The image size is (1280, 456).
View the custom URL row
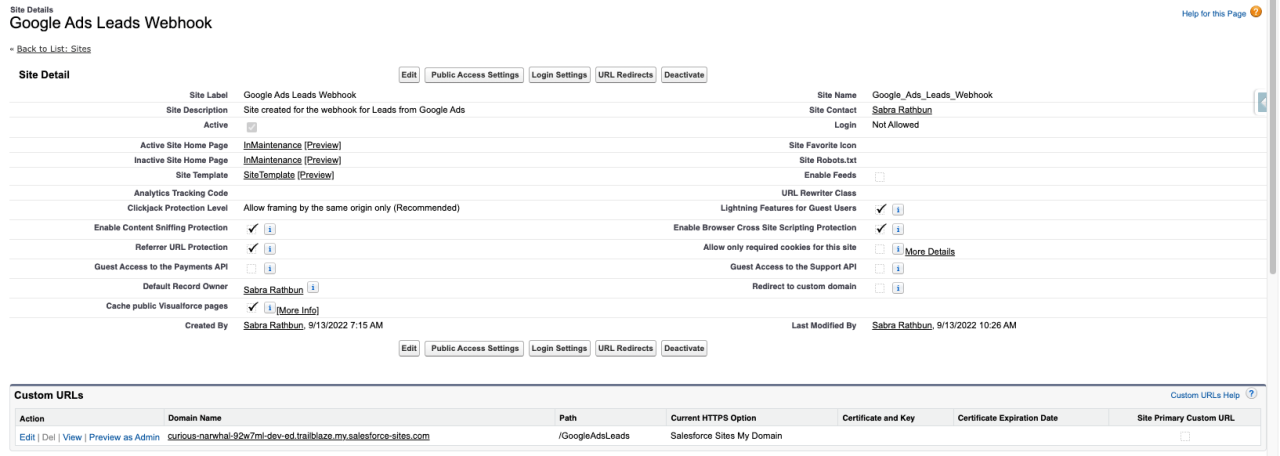click(72, 437)
